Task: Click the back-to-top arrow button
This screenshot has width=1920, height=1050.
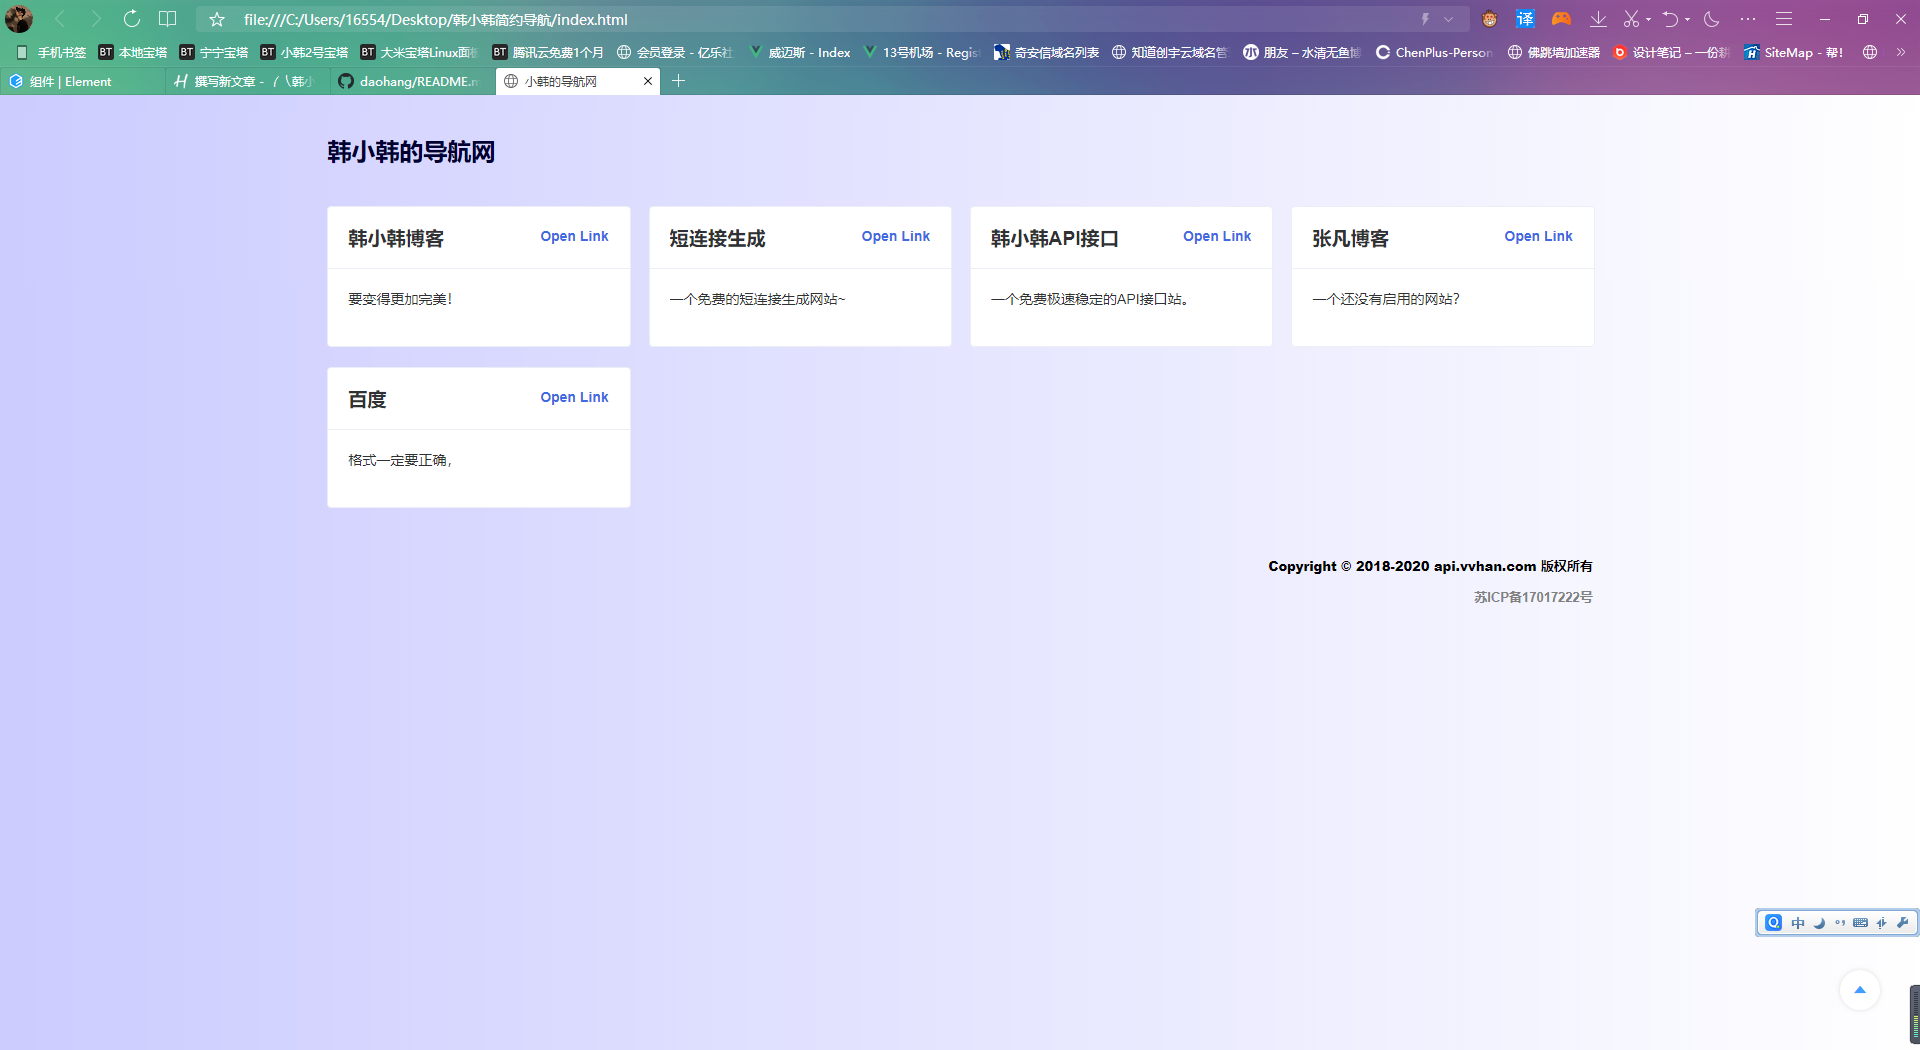Action: (1859, 990)
